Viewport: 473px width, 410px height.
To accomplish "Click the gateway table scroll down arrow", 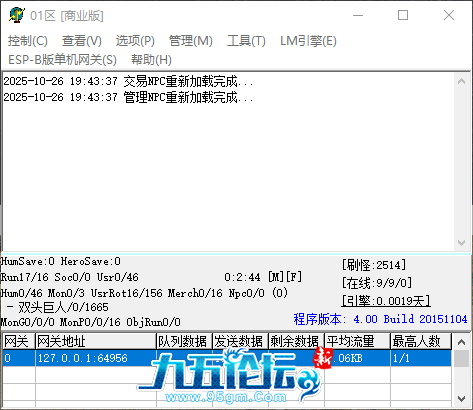I will 461,399.
